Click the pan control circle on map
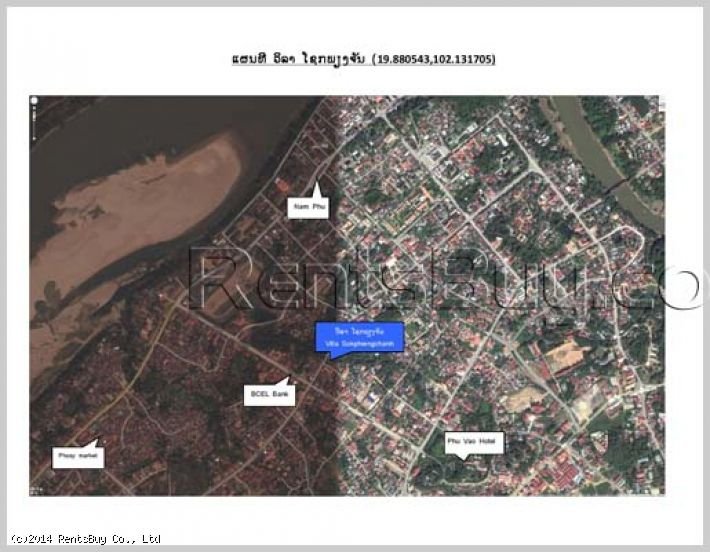This screenshot has height=552, width=710. (34, 101)
